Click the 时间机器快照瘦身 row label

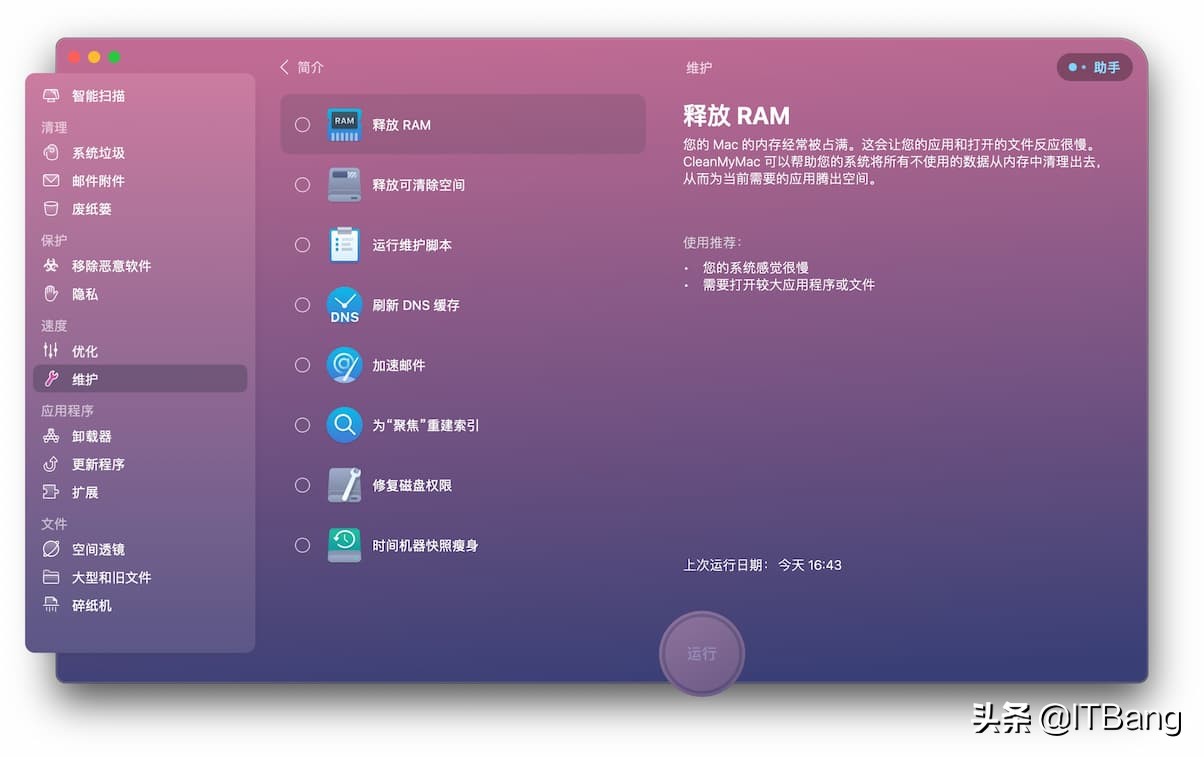(x=425, y=545)
